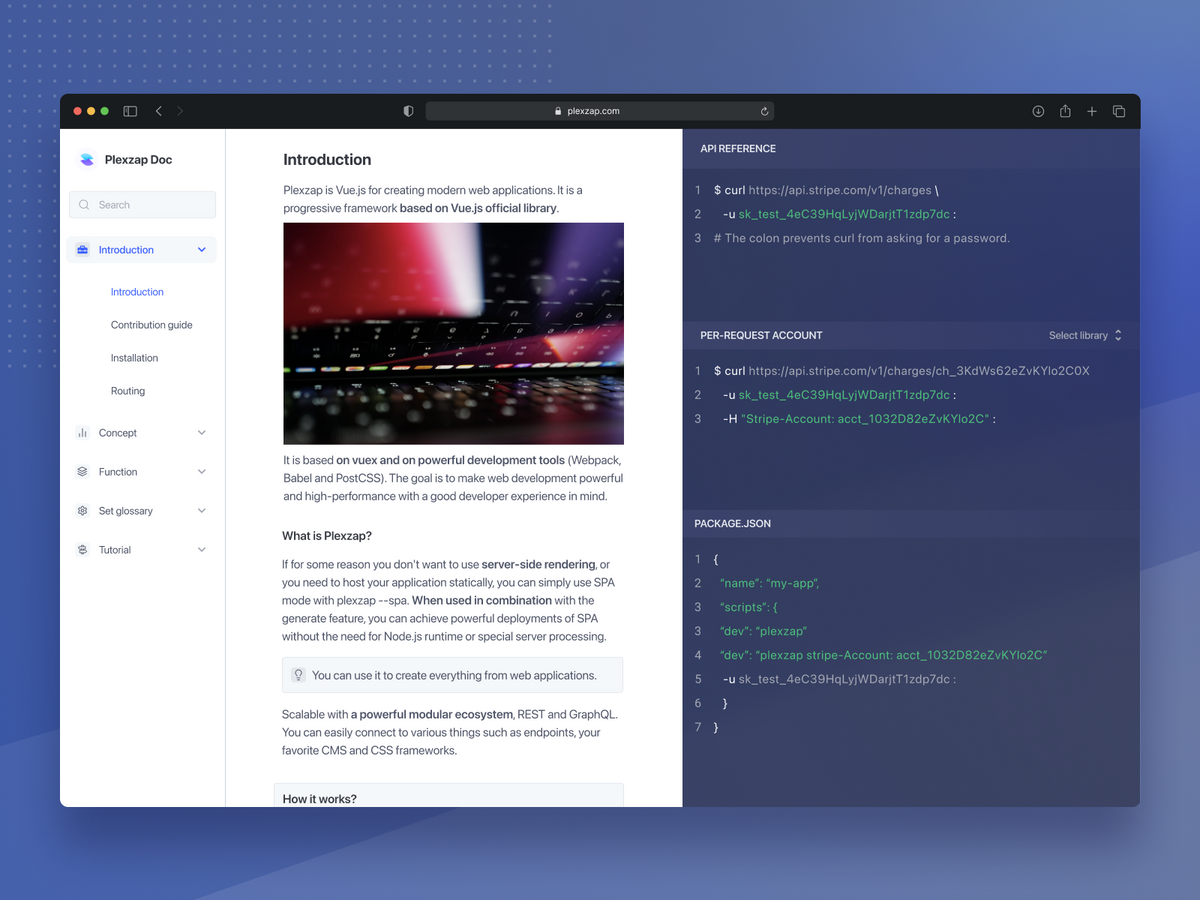Viewport: 1200px width, 900px height.
Task: Click the colon comment line in API Reference
Action: click(x=862, y=238)
